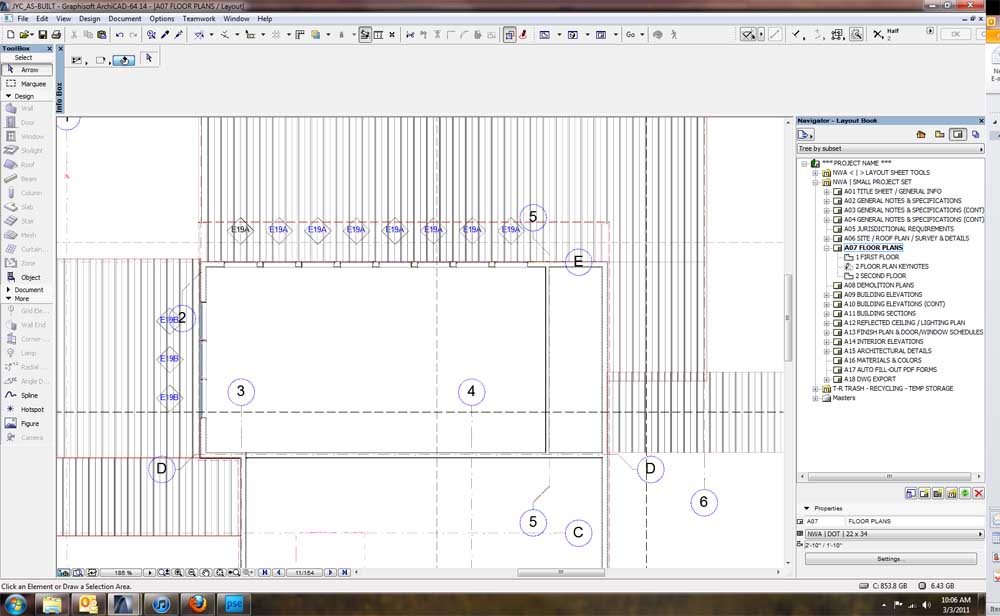
Task: Select the Object tool
Action: pos(27,277)
